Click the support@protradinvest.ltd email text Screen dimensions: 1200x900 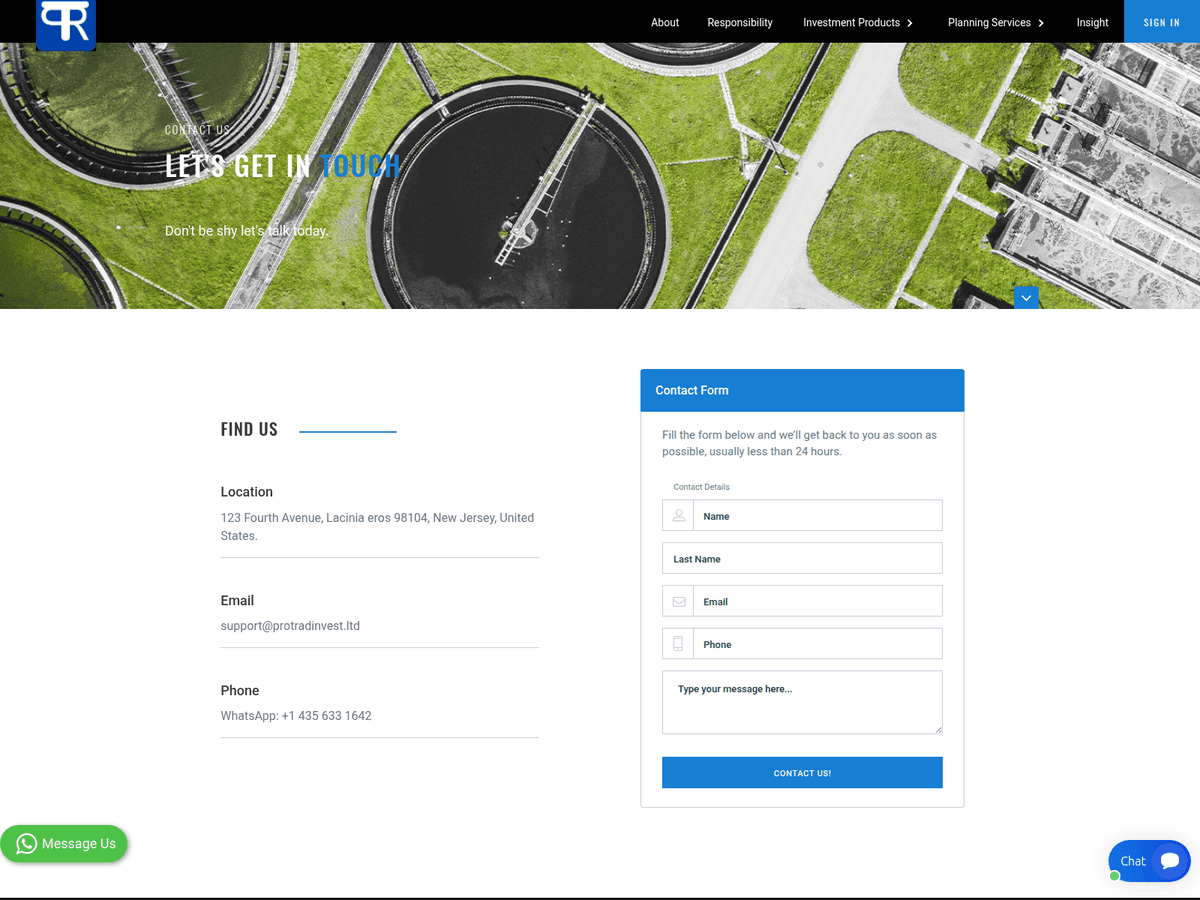[290, 626]
